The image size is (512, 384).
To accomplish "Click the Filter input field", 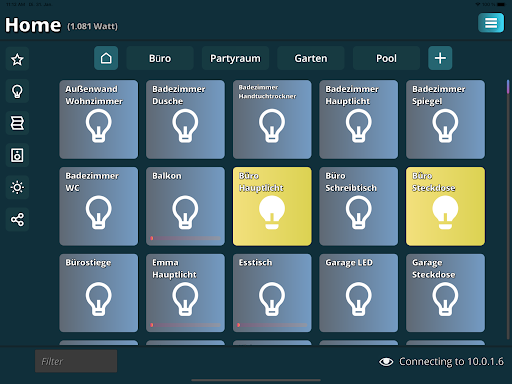I will click(76, 361).
